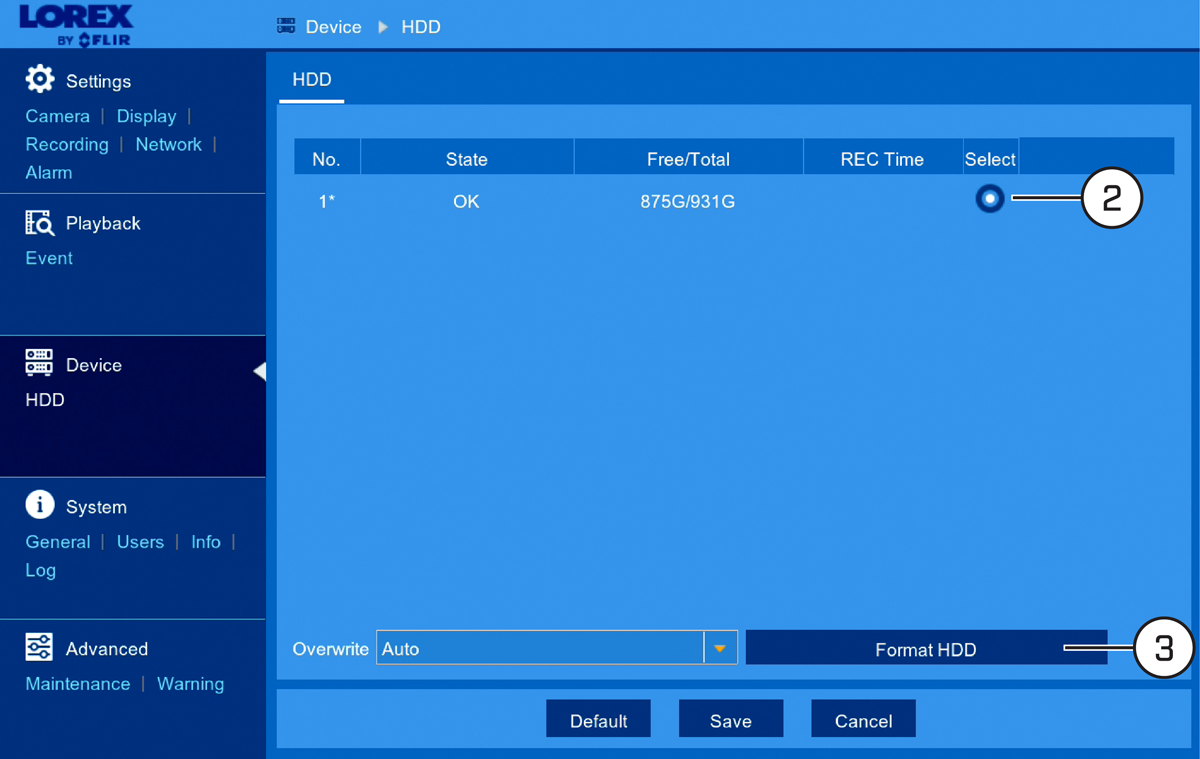The width and height of the screenshot is (1200, 759).
Task: Click the Lorex by FLIR logo
Action: pos(76,24)
